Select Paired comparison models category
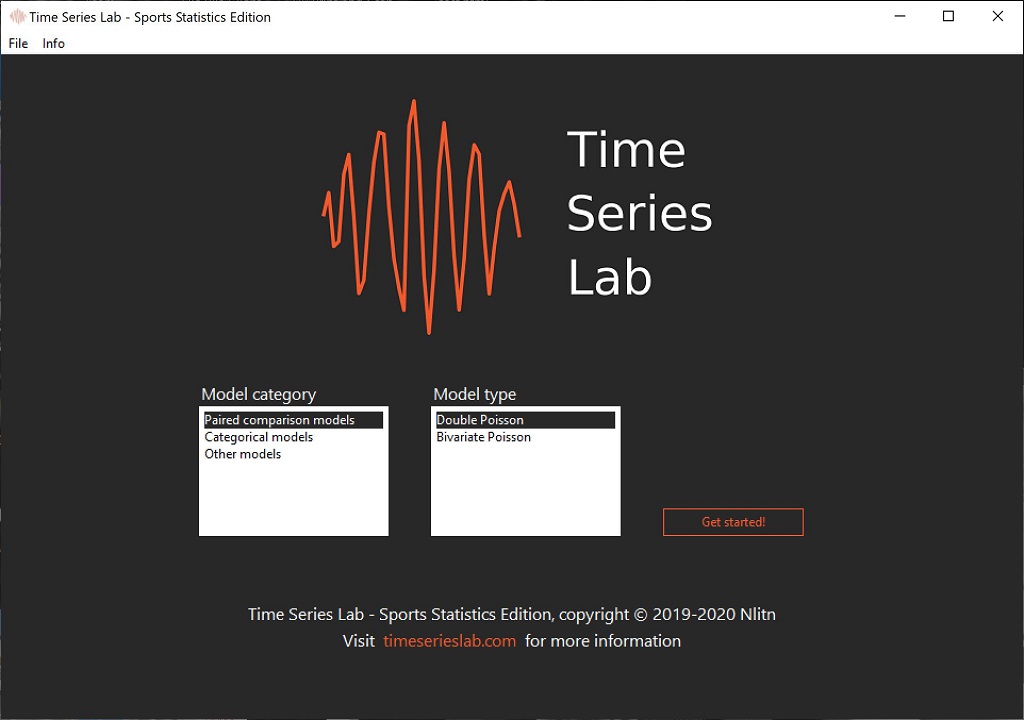This screenshot has height=720, width=1024. pyautogui.click(x=293, y=420)
